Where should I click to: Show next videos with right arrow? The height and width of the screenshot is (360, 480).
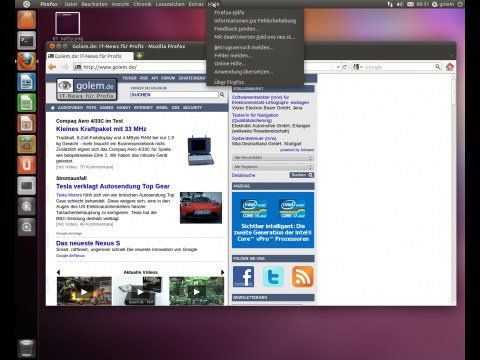[222, 272]
